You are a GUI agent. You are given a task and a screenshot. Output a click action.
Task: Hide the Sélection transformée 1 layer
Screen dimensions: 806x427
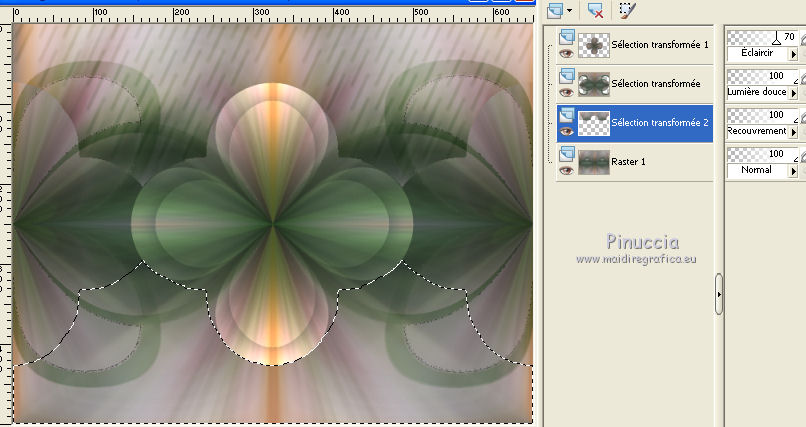click(566, 53)
